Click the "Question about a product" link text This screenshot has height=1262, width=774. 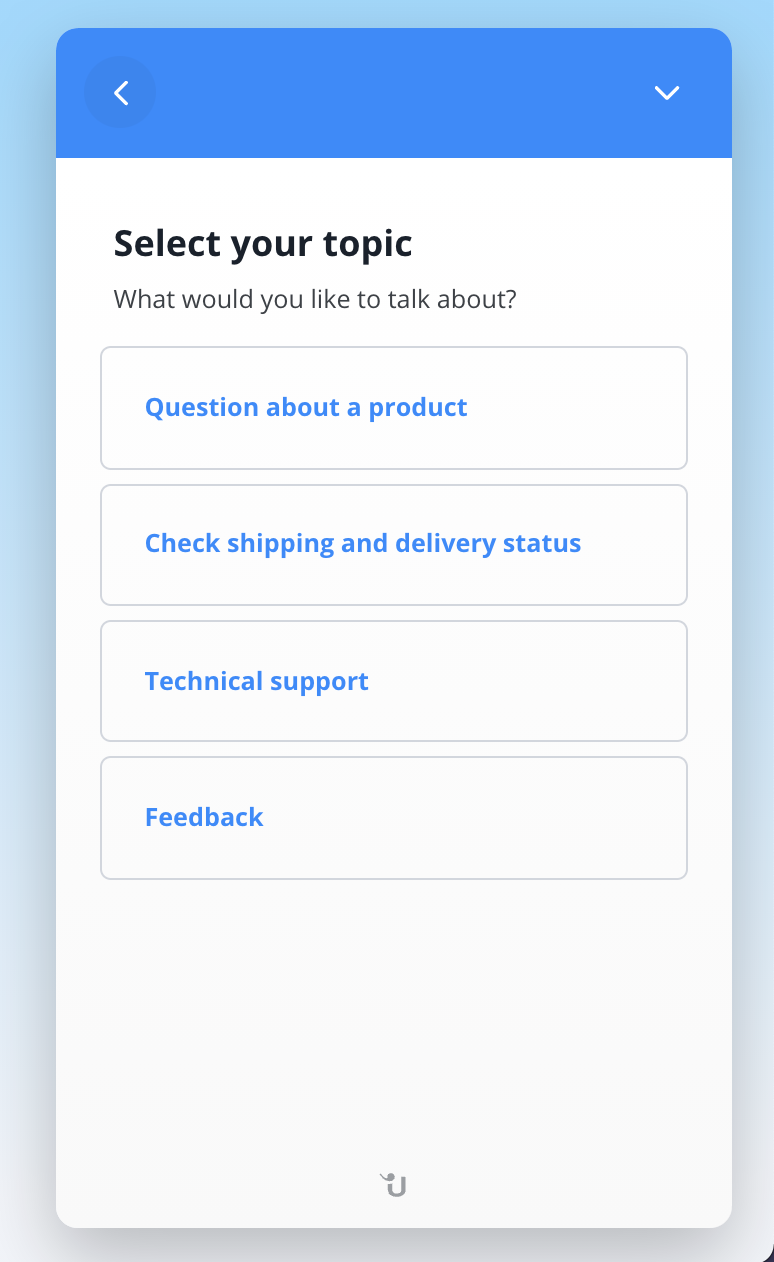306,408
